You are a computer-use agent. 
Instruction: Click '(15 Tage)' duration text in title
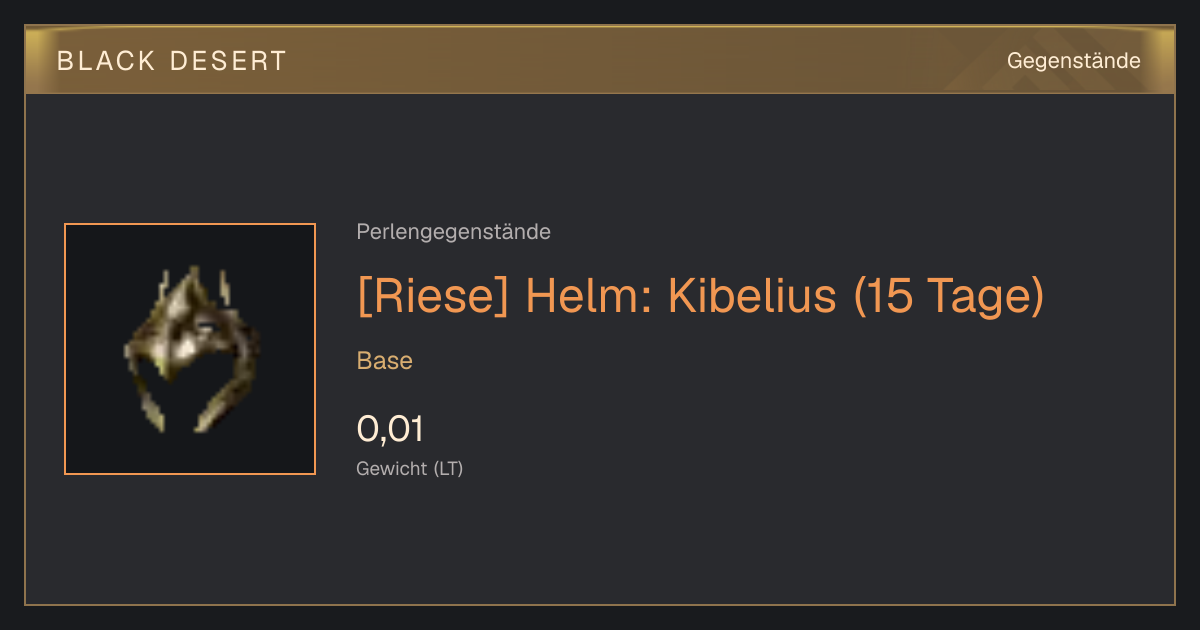949,297
